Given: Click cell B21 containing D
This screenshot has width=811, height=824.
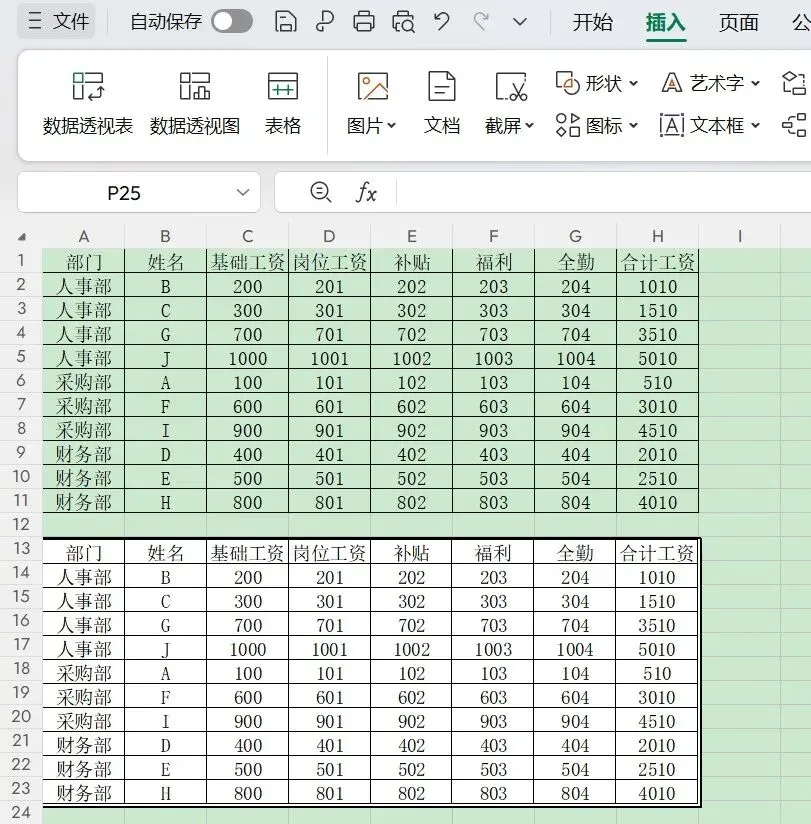Looking at the screenshot, I should [166, 745].
